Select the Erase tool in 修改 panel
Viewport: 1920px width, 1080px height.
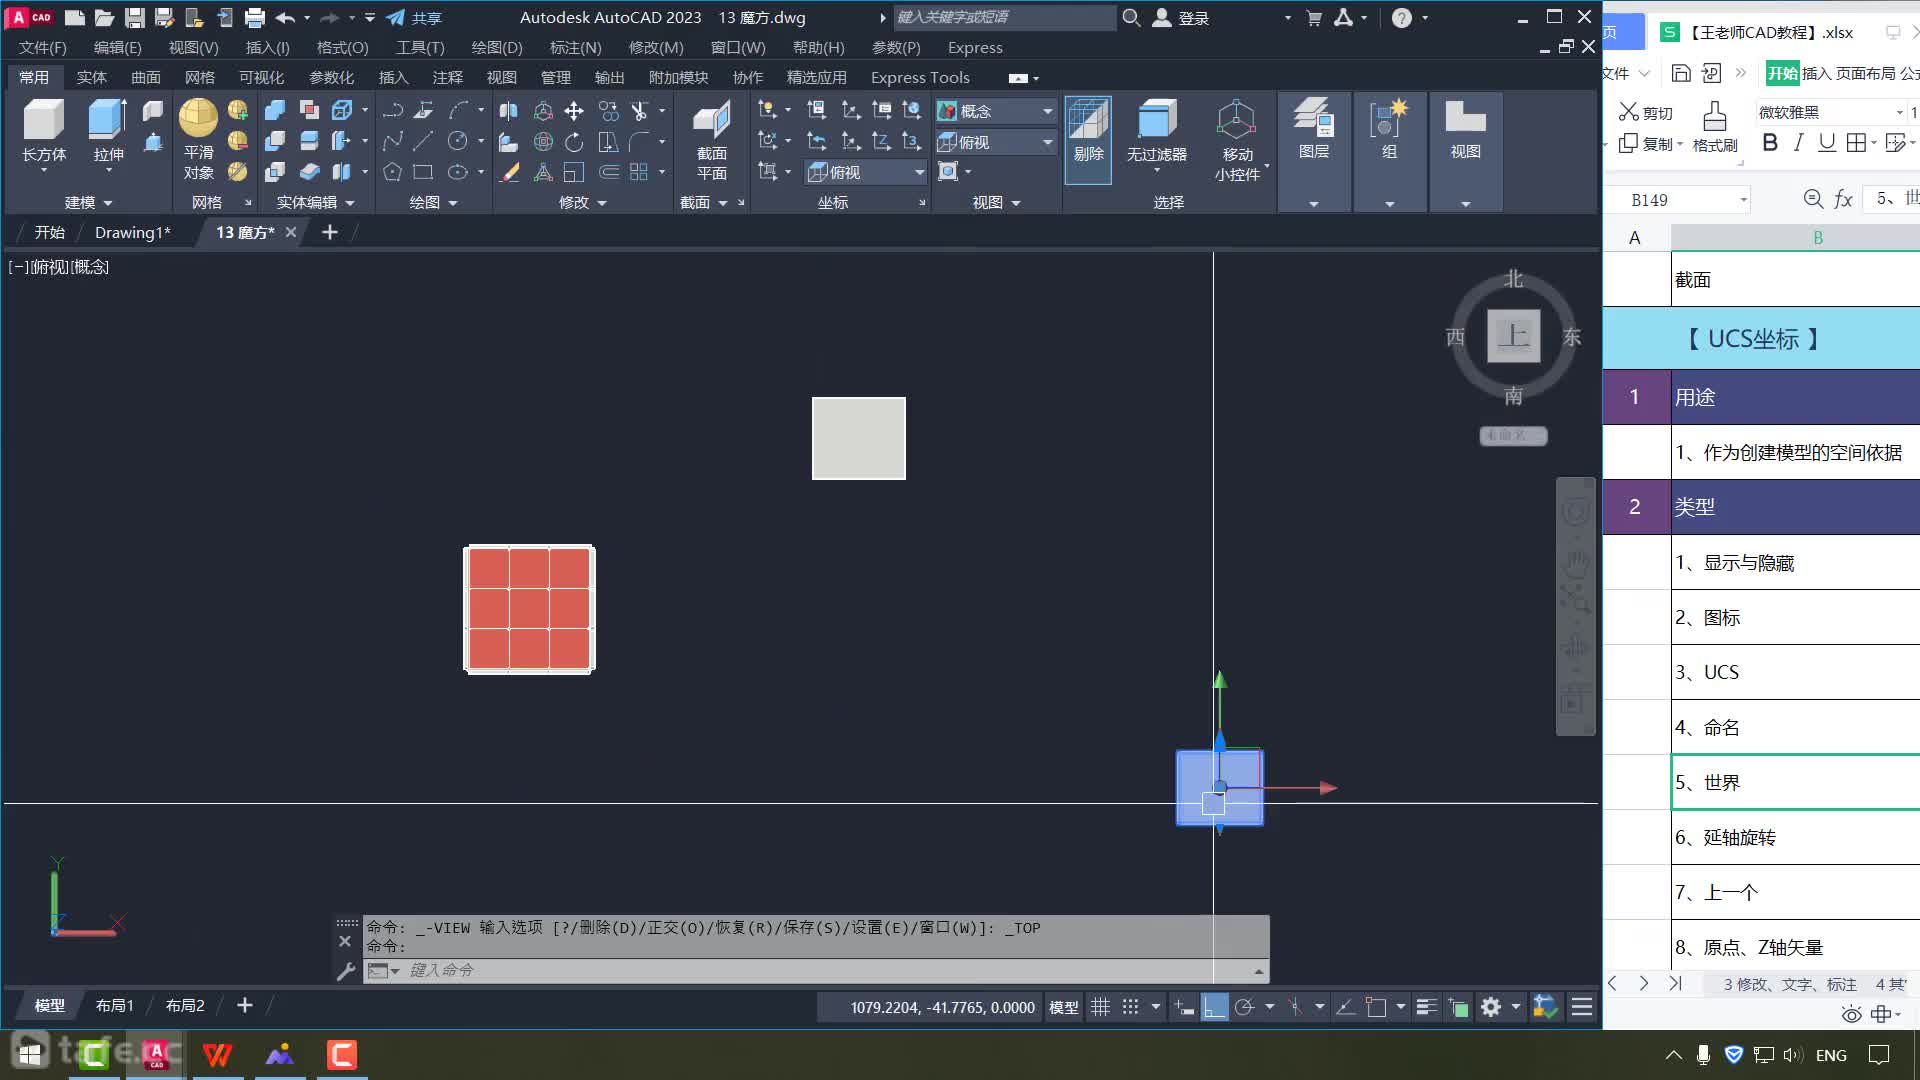pos(510,172)
